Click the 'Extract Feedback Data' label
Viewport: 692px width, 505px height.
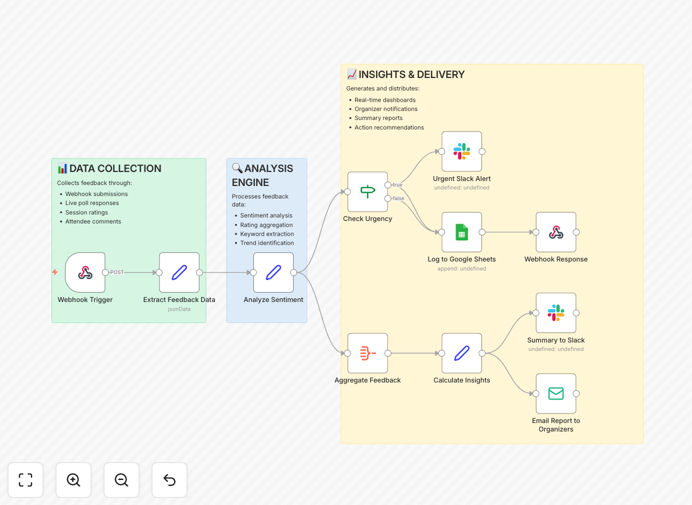pos(179,300)
